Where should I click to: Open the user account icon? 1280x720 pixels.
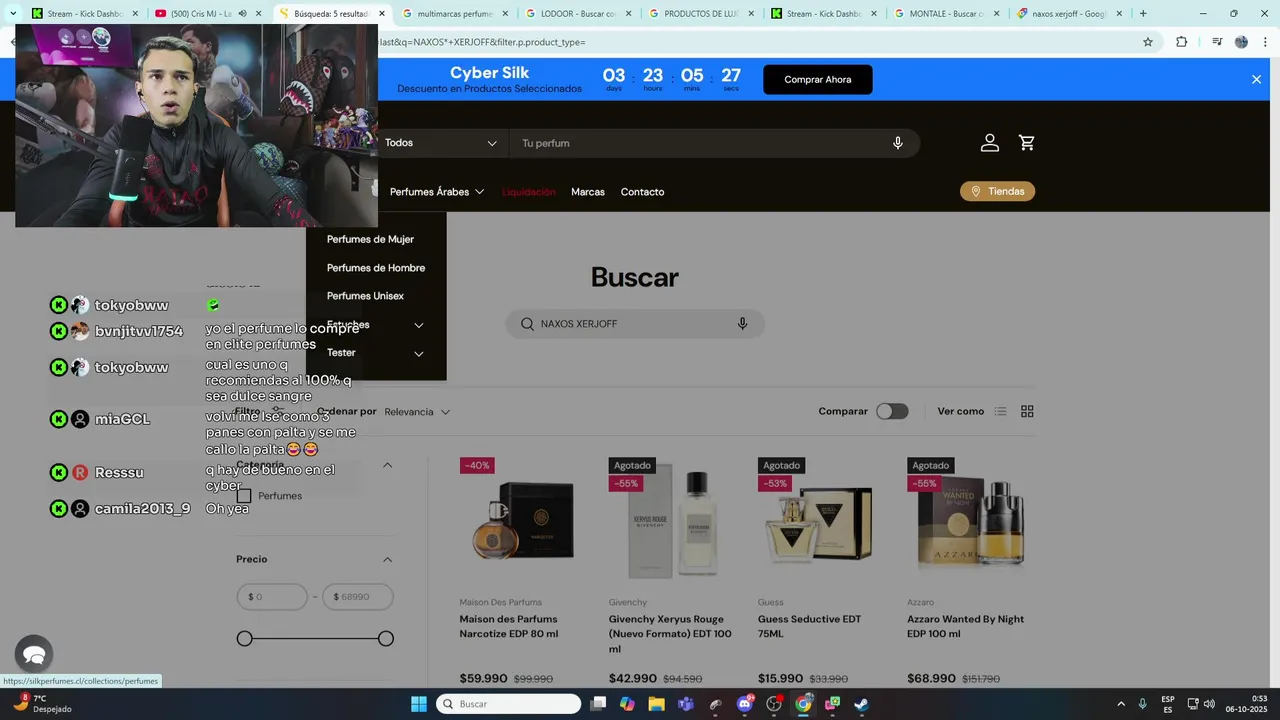tap(990, 143)
